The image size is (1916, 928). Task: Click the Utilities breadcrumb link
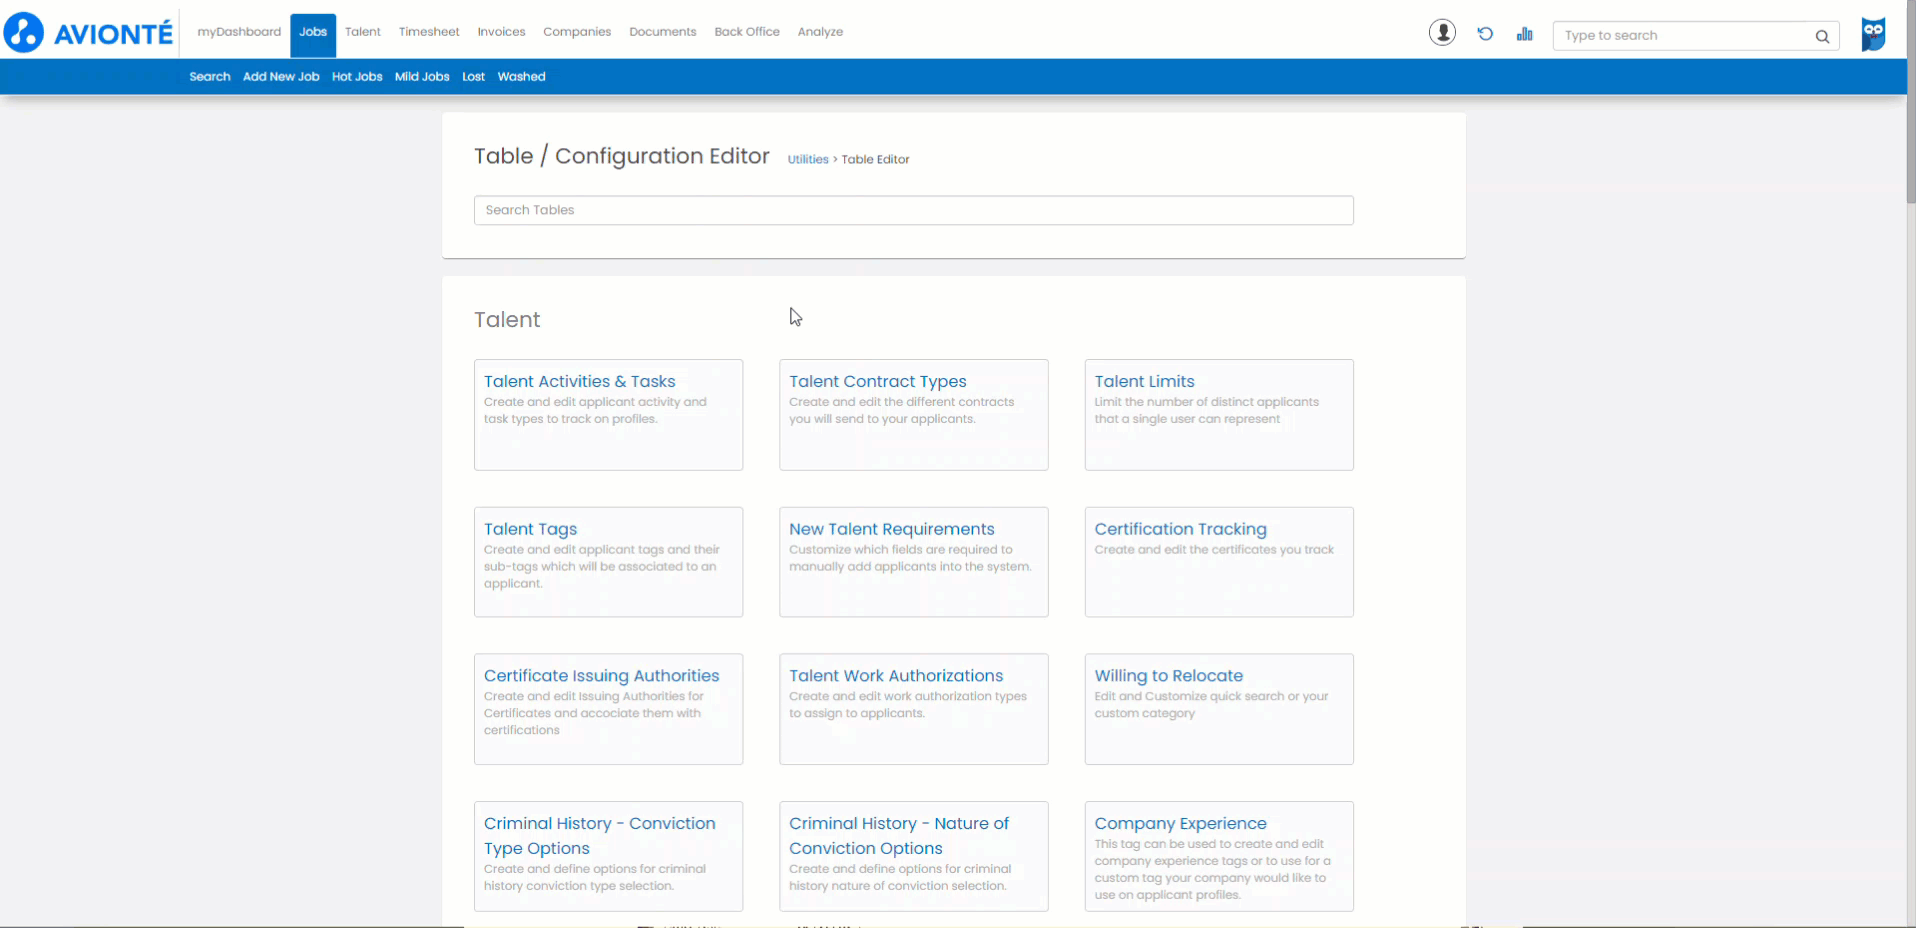pyautogui.click(x=807, y=160)
